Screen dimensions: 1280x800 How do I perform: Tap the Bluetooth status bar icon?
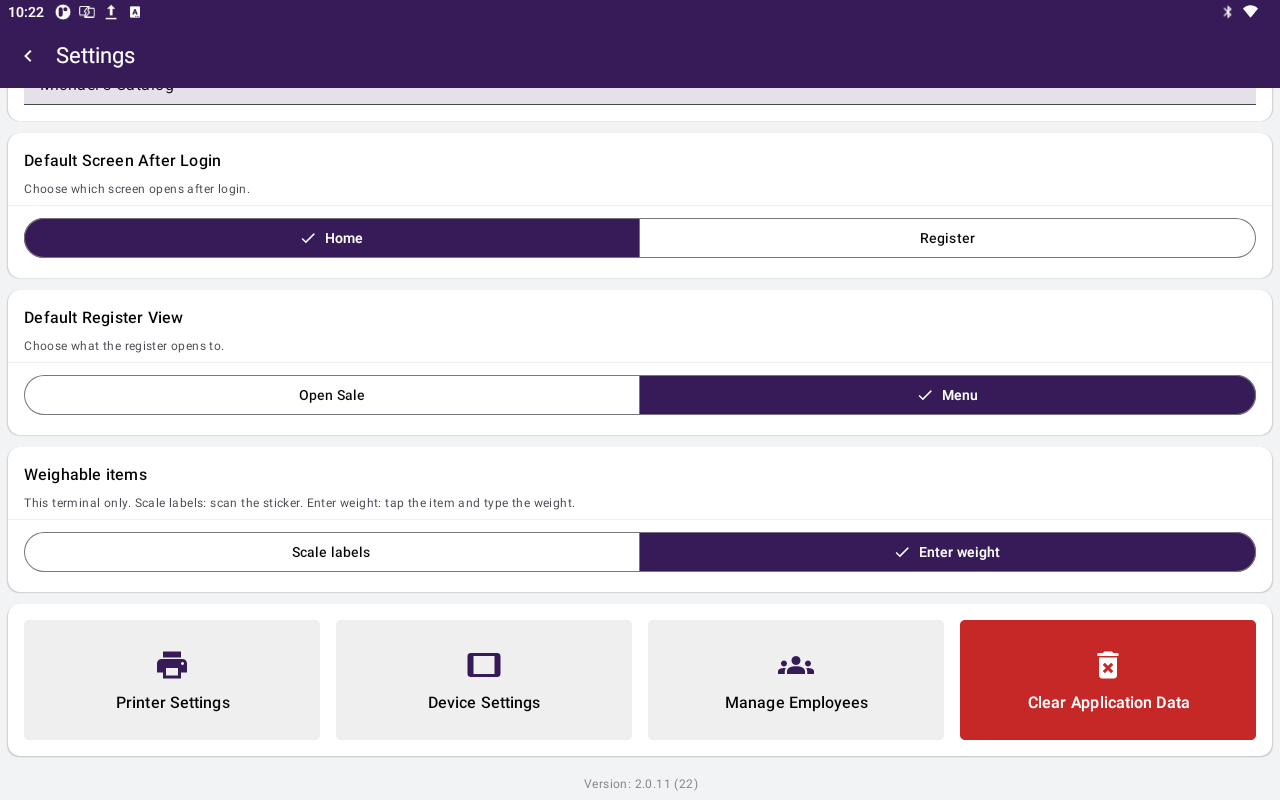pyautogui.click(x=1227, y=12)
